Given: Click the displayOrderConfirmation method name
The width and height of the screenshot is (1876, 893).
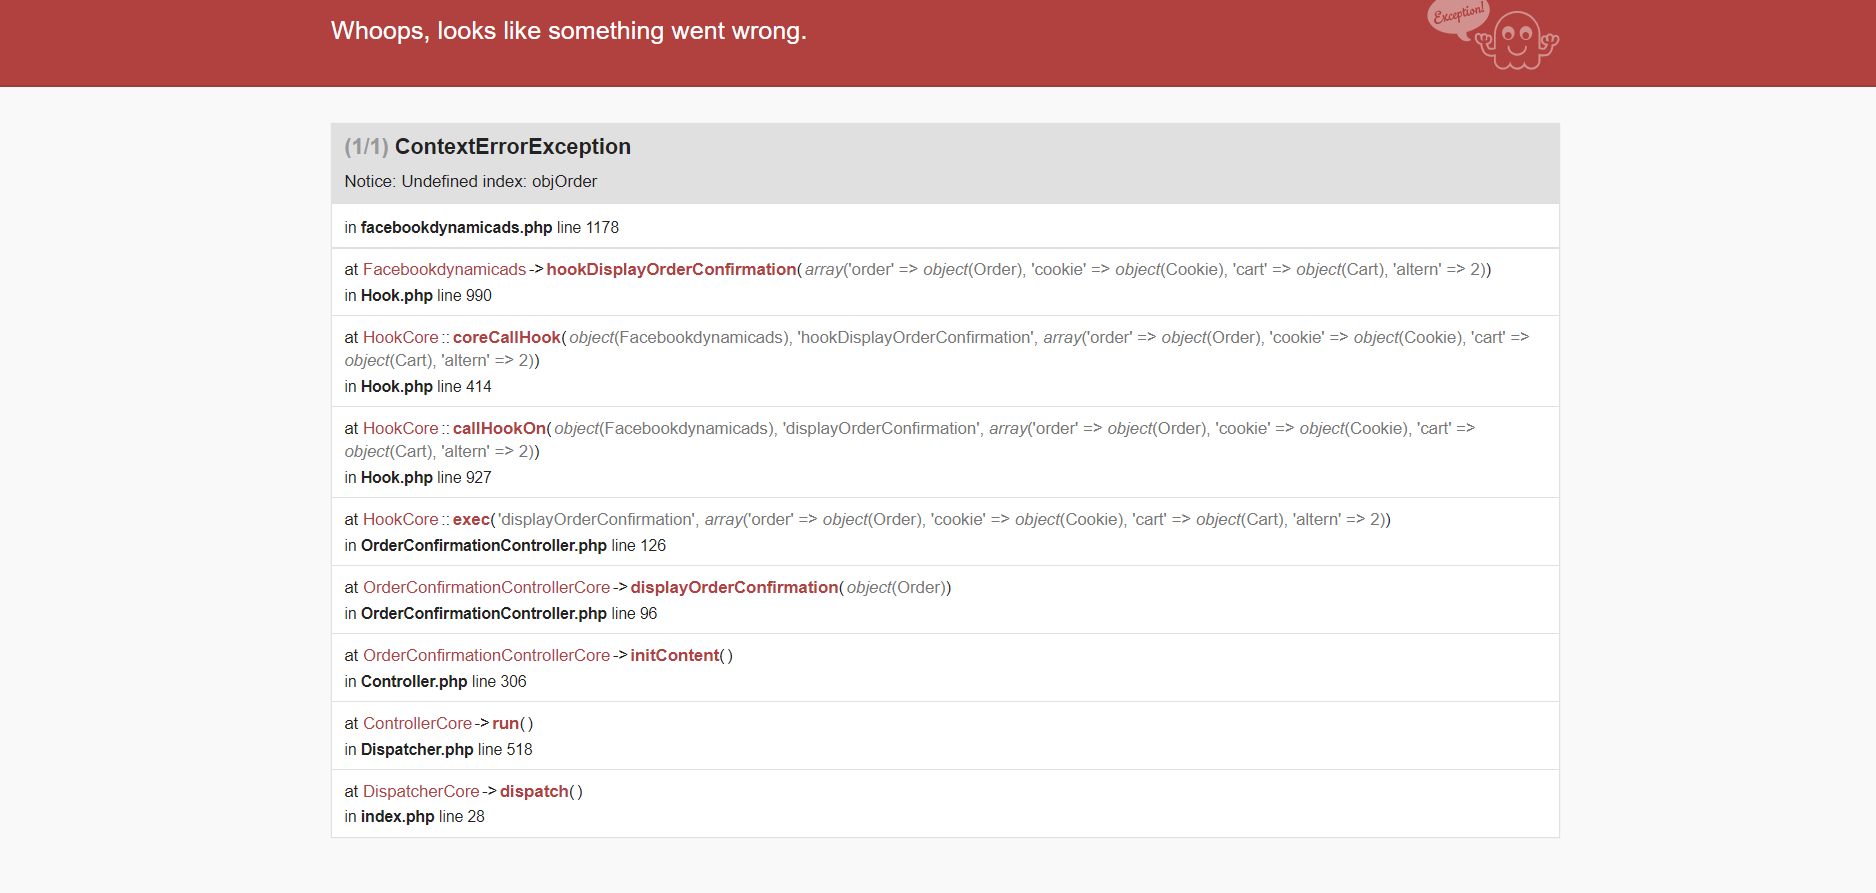Looking at the screenshot, I should point(734,588).
